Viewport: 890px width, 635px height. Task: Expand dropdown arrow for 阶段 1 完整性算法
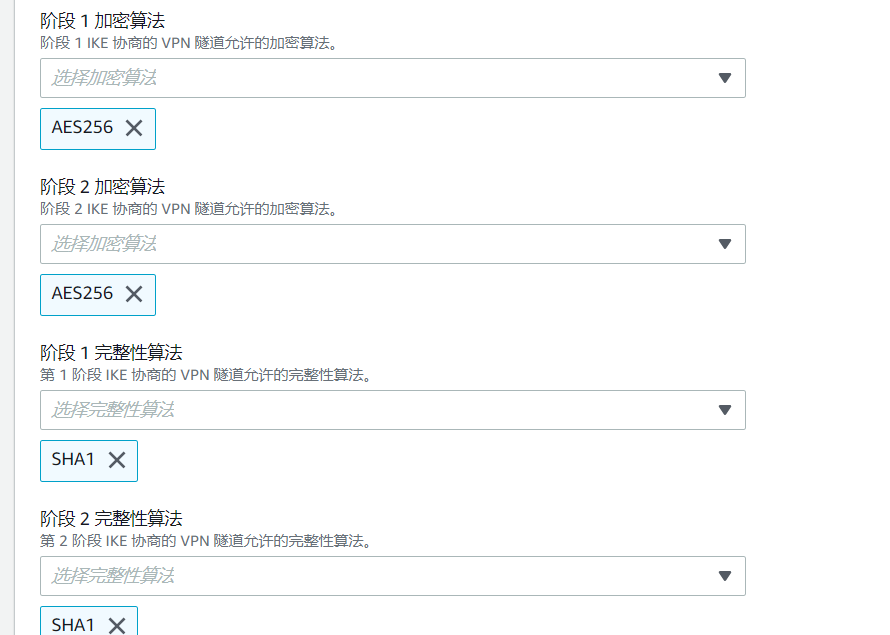725,410
